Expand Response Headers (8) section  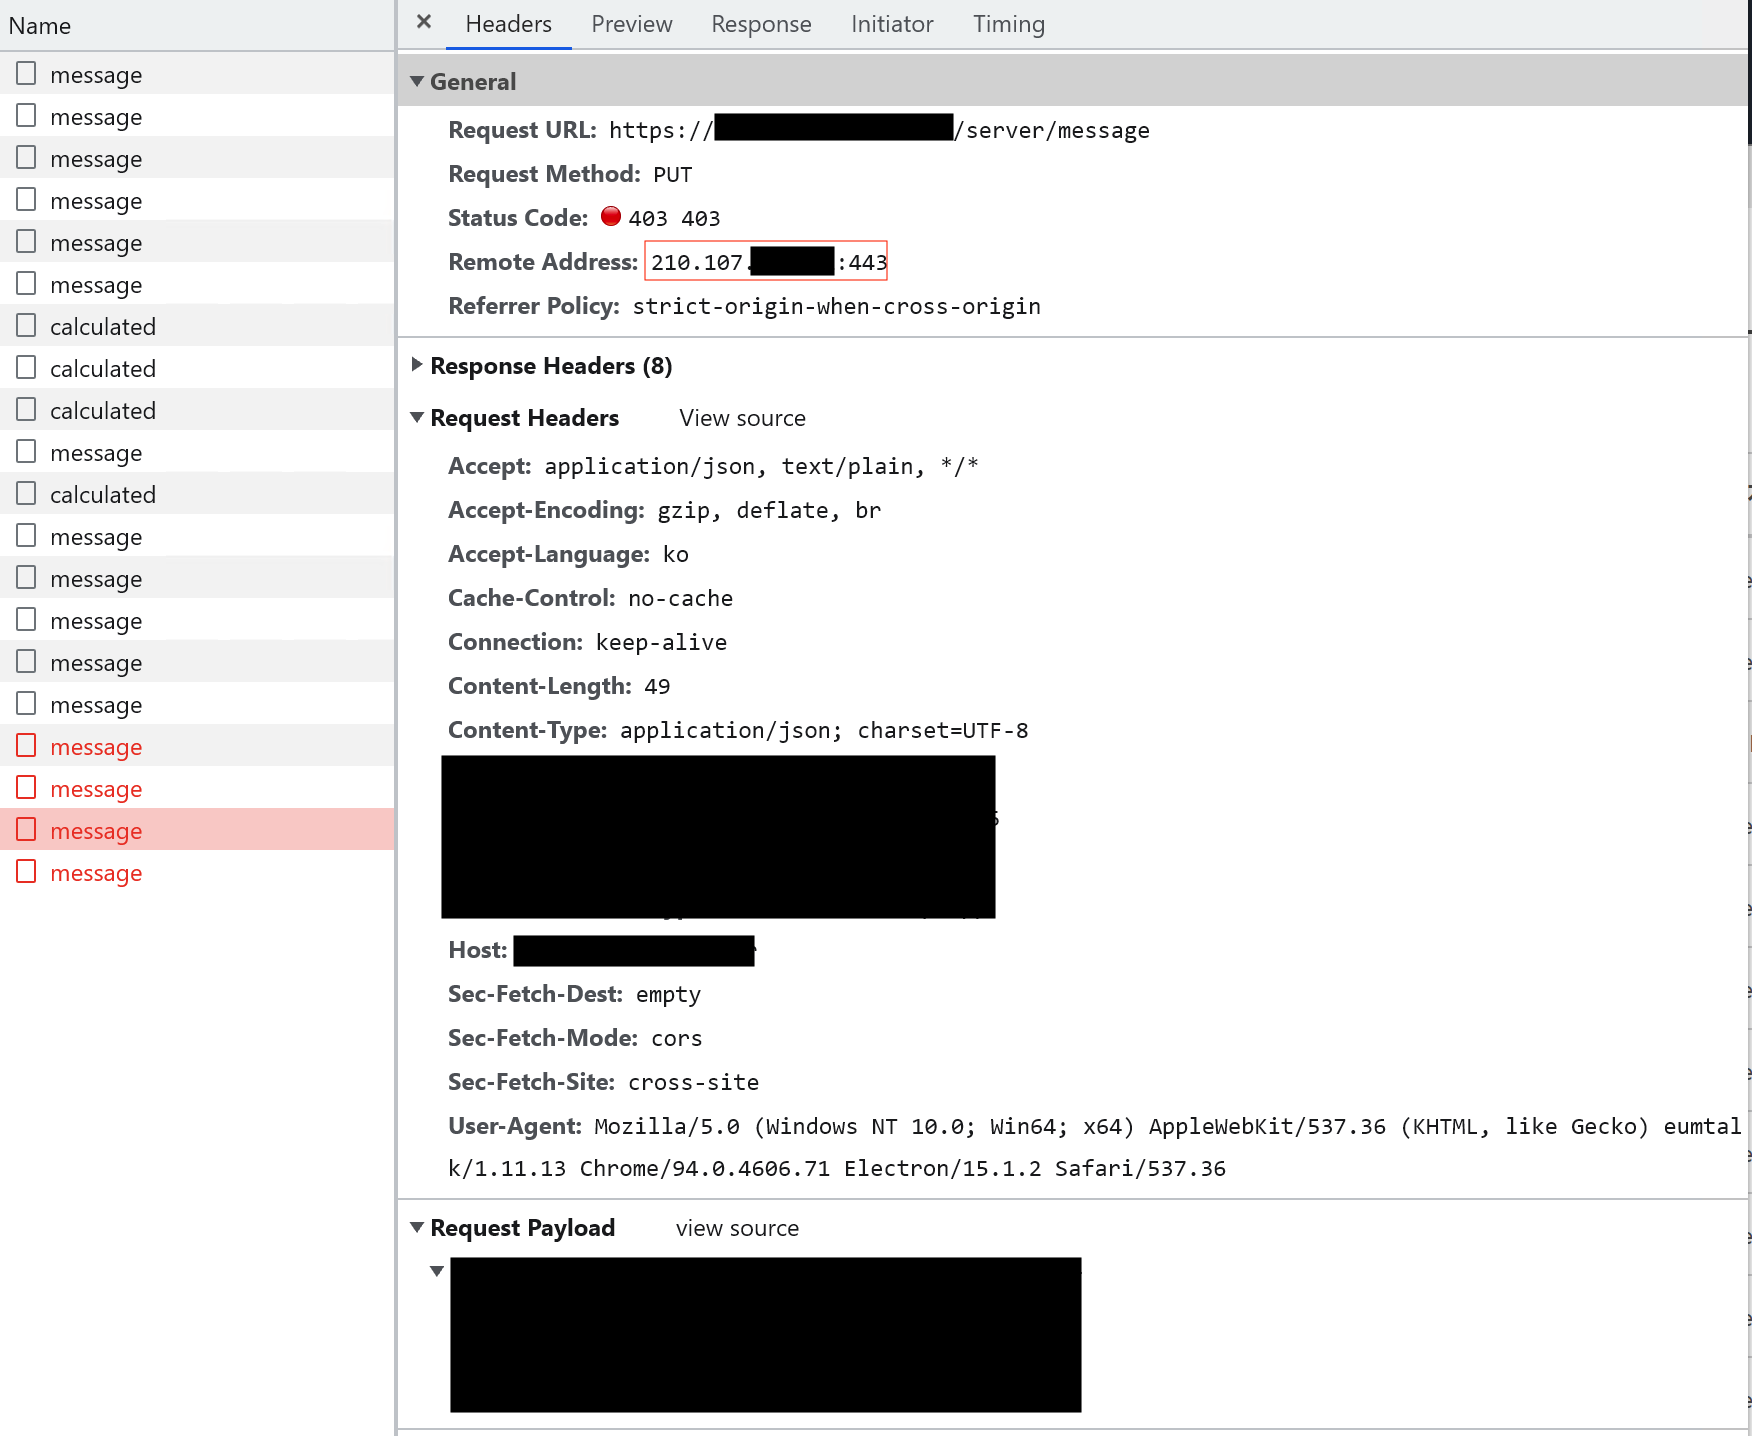tap(417, 365)
